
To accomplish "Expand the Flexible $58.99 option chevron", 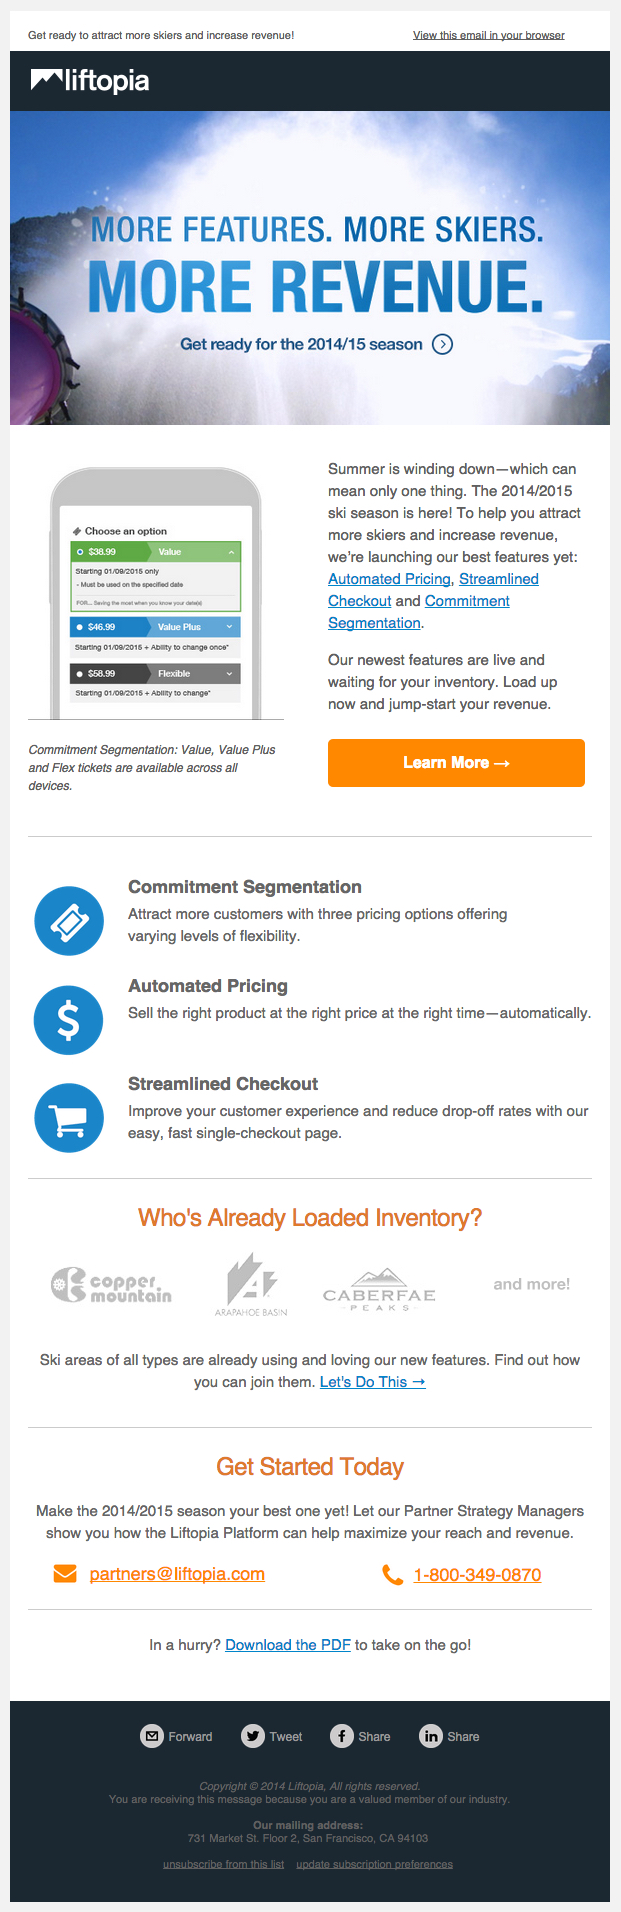I will click(229, 674).
